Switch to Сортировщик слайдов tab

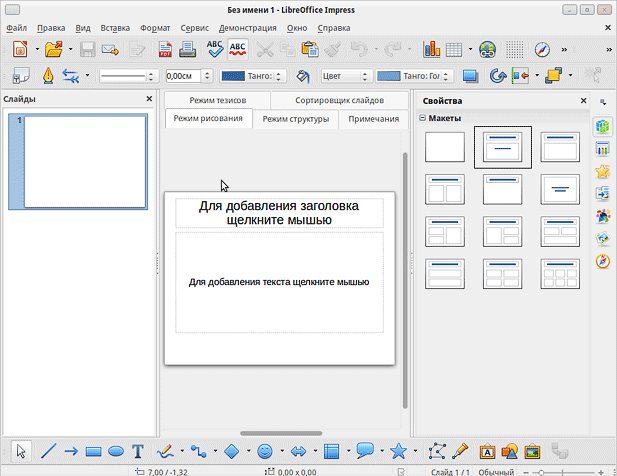pyautogui.click(x=339, y=100)
